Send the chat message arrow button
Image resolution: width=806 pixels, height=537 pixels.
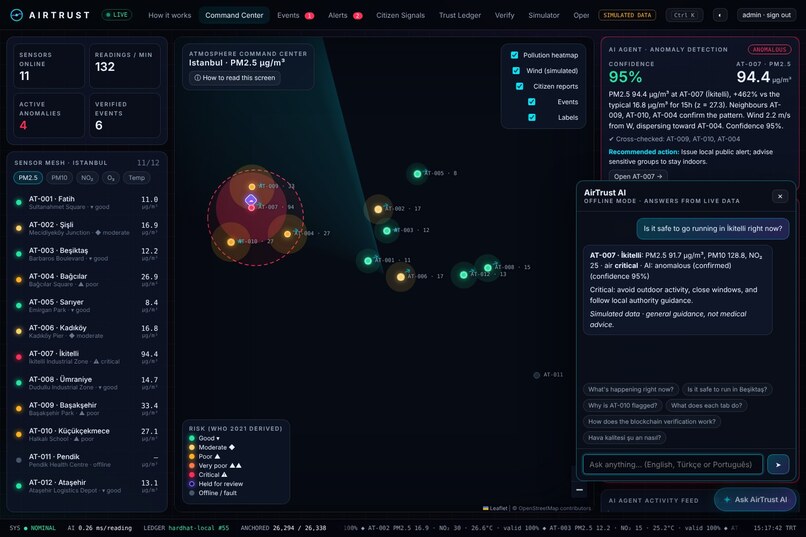click(x=778, y=465)
